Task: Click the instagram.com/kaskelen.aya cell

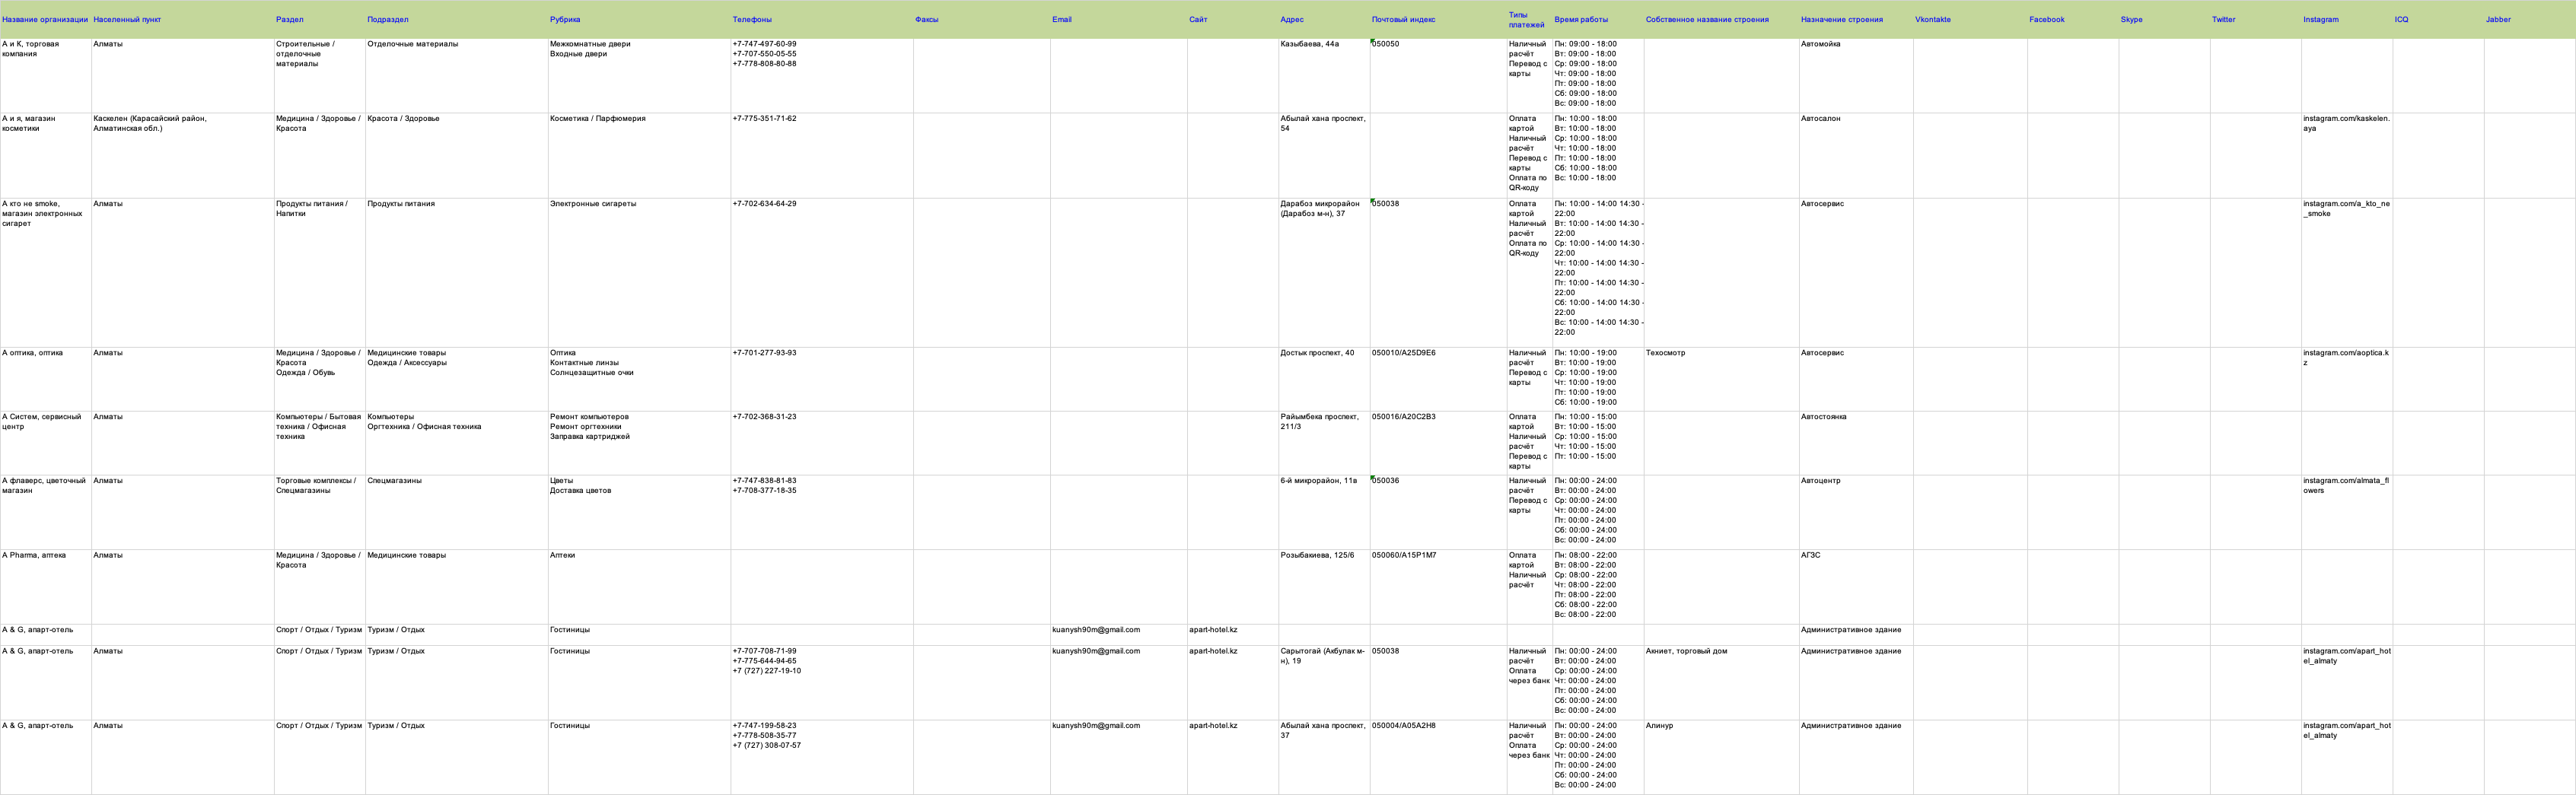Action: 2347,156
